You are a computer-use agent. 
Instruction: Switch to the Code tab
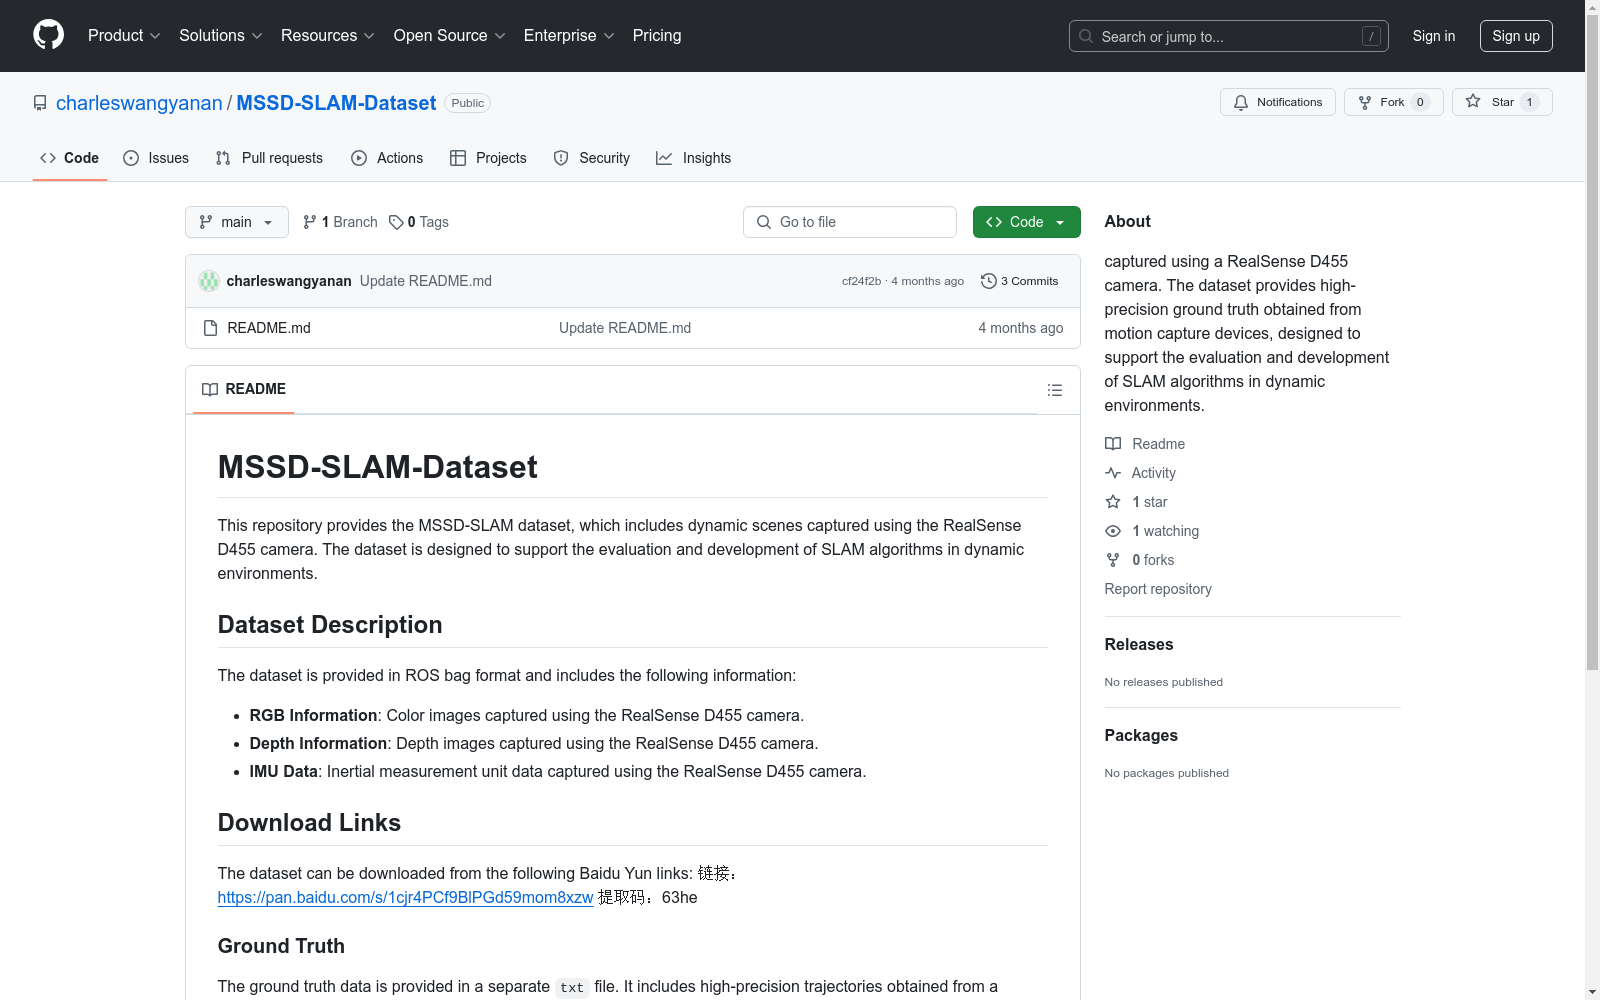tap(70, 158)
